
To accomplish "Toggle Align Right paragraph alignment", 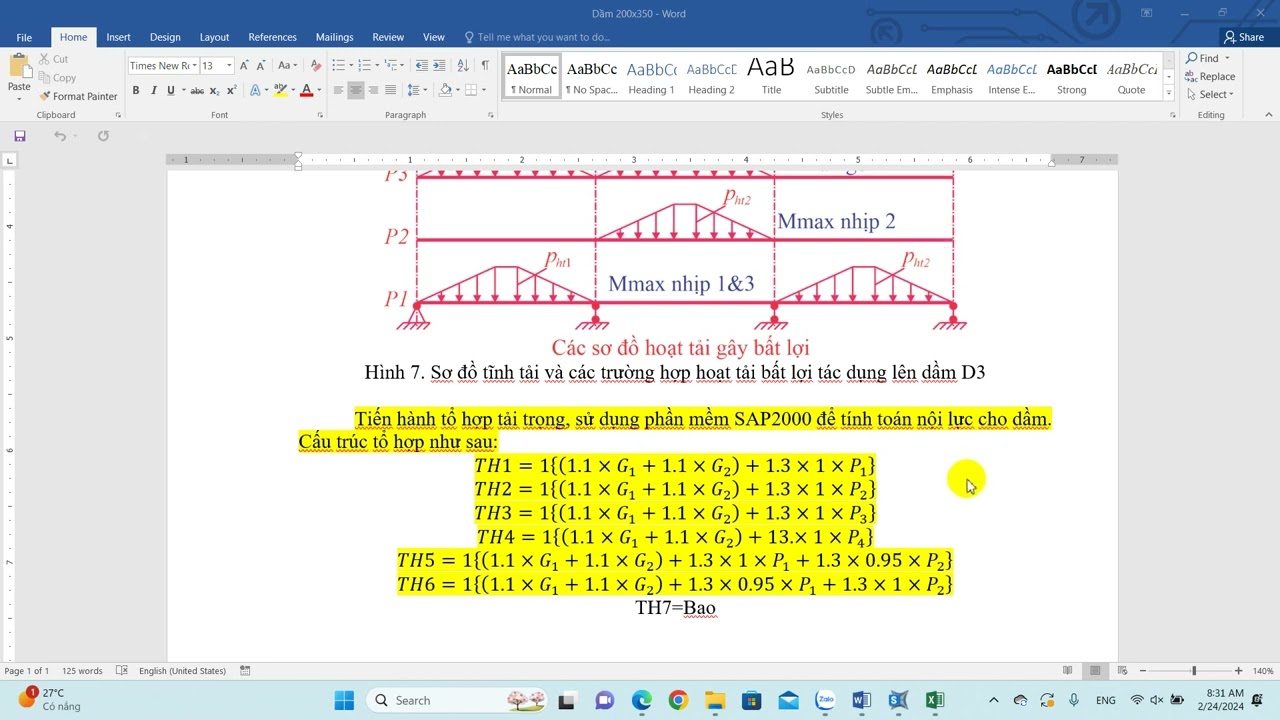I will pyautogui.click(x=373, y=91).
